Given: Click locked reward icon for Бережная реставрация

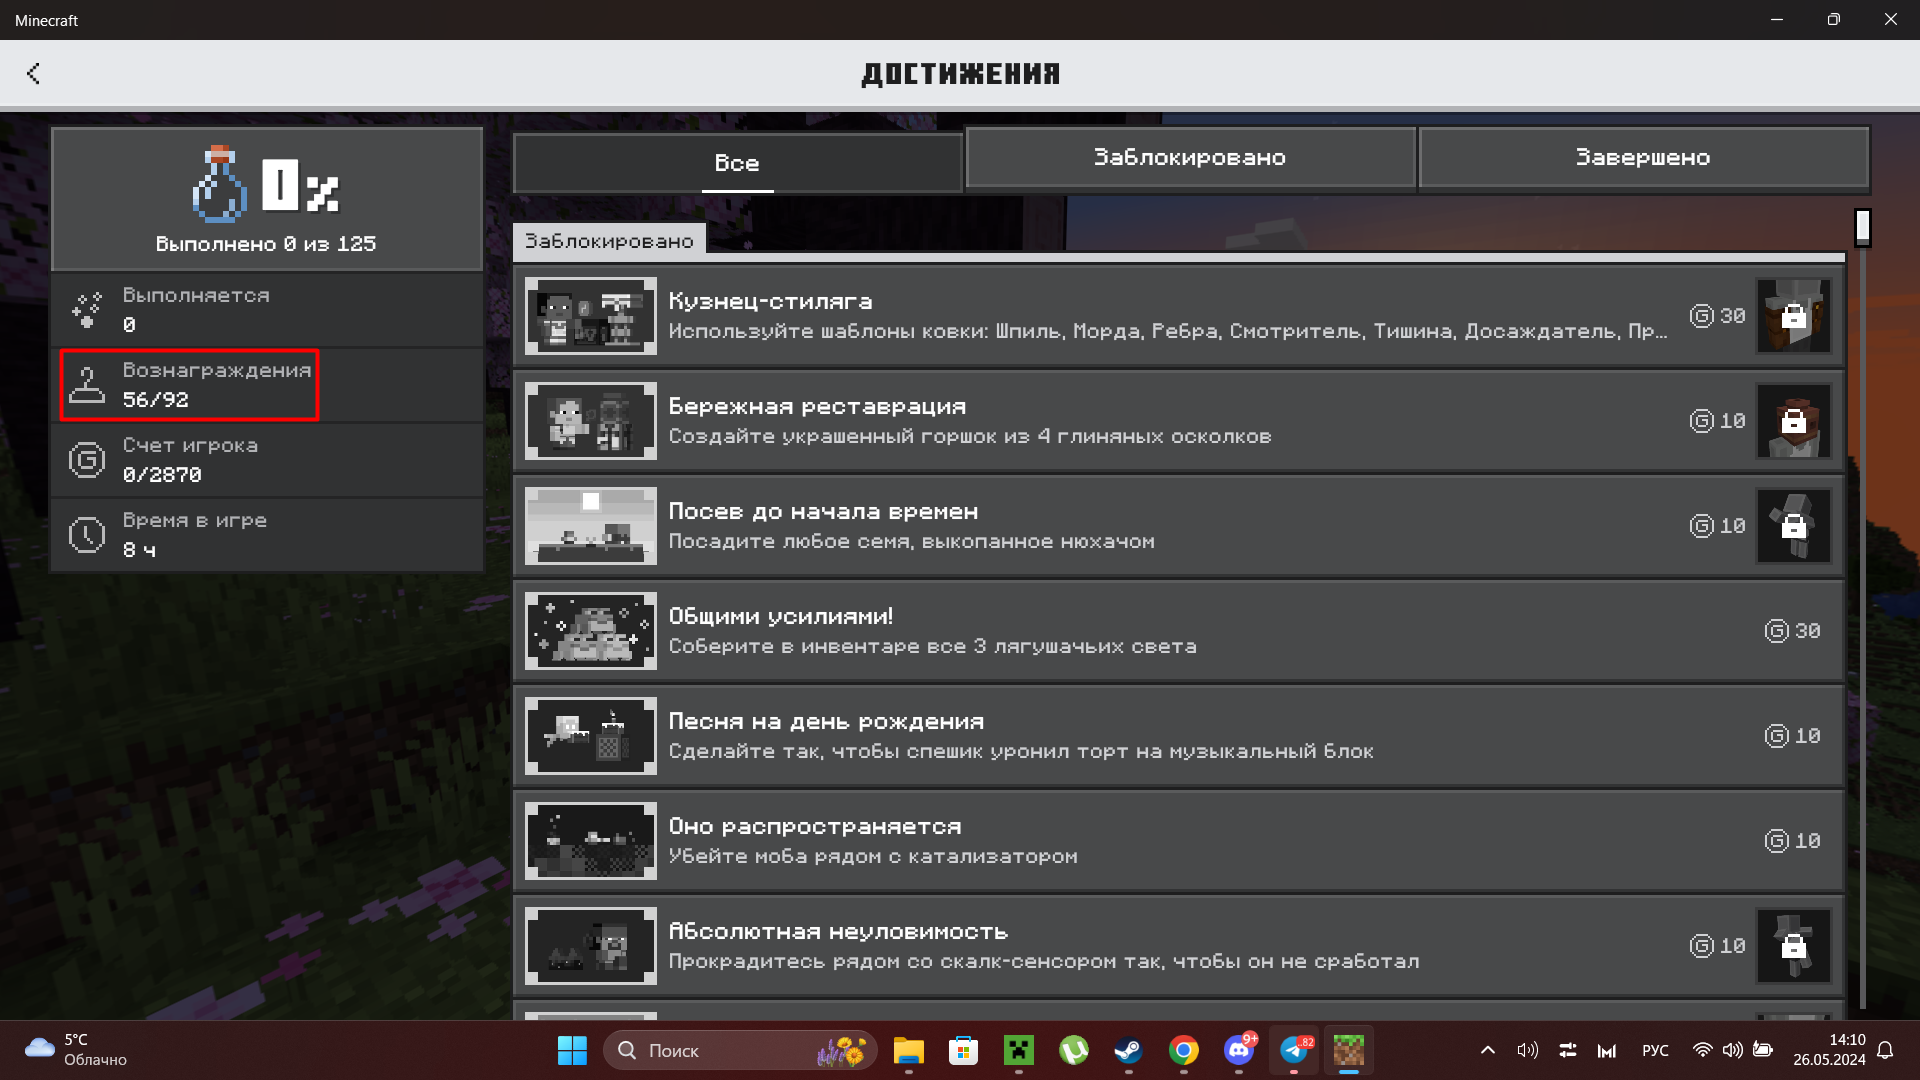Looking at the screenshot, I should click(1793, 421).
